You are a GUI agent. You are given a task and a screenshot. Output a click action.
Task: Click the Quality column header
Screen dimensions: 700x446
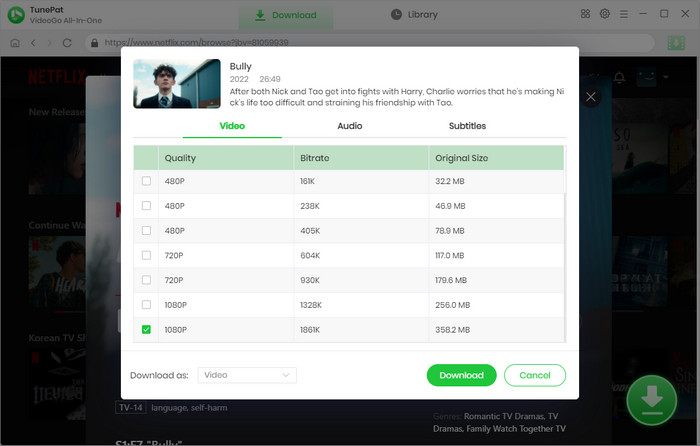pyautogui.click(x=225, y=158)
